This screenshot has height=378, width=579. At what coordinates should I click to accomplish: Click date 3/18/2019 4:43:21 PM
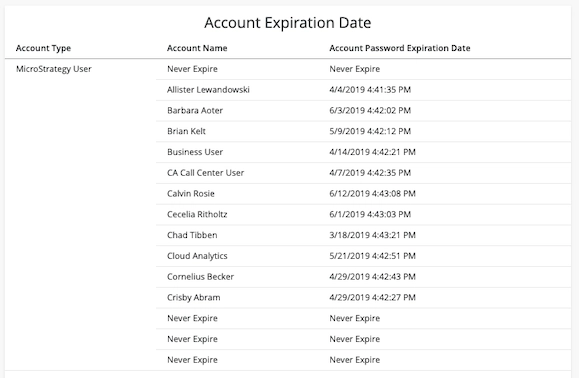[x=372, y=235]
